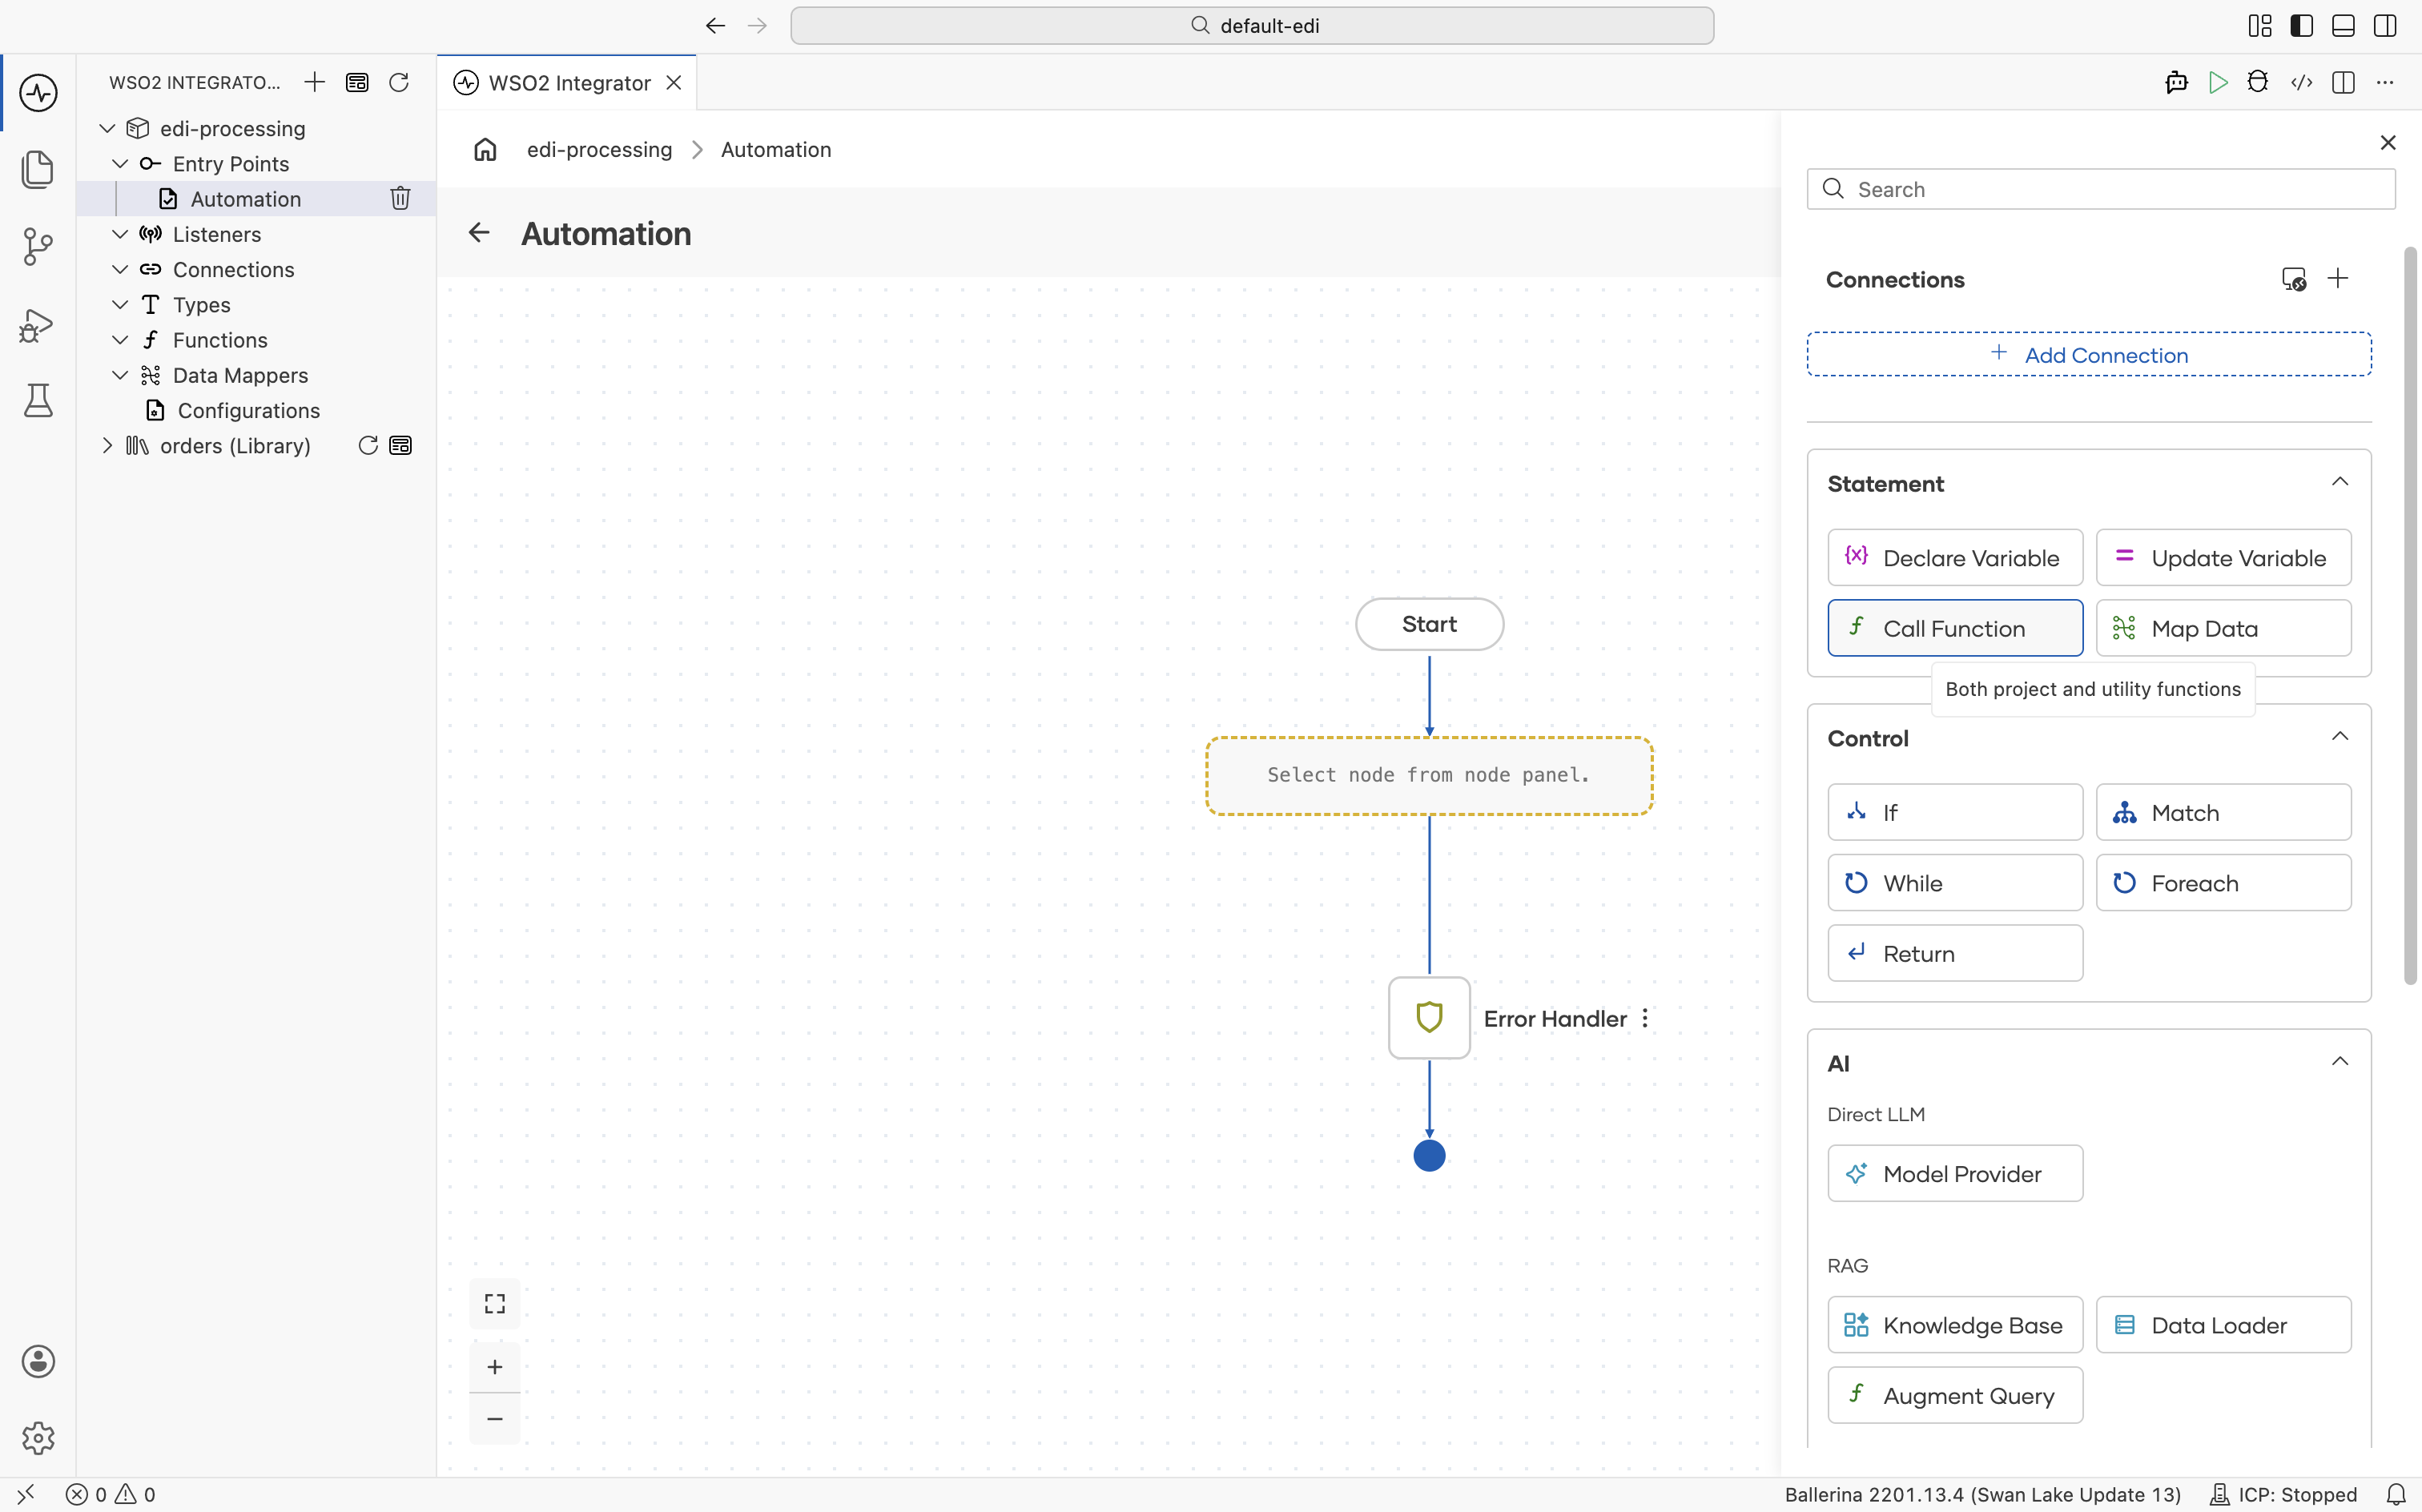2422x1512 pixels.
Task: Click the default-edi command center search bar
Action: pos(1252,25)
